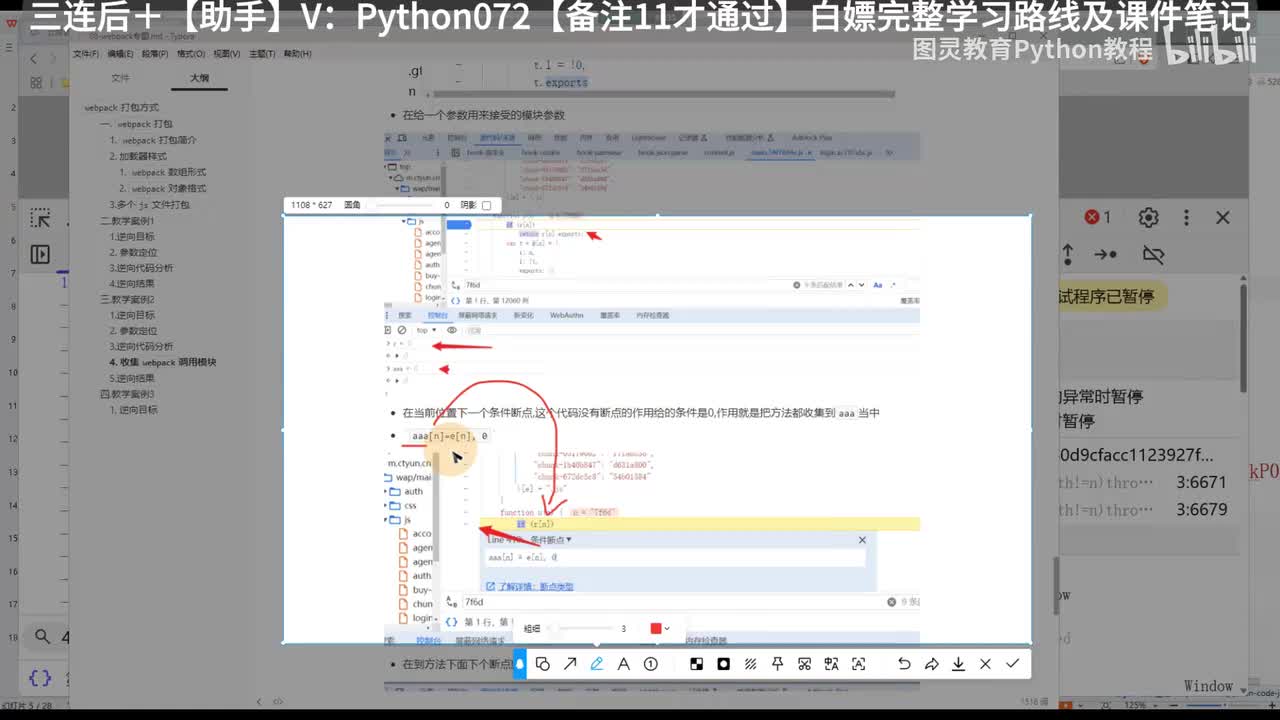Image resolution: width=1280 pixels, height=720 pixels.
Task: Toggle the shadow (阴影) checkbox
Action: click(486, 205)
